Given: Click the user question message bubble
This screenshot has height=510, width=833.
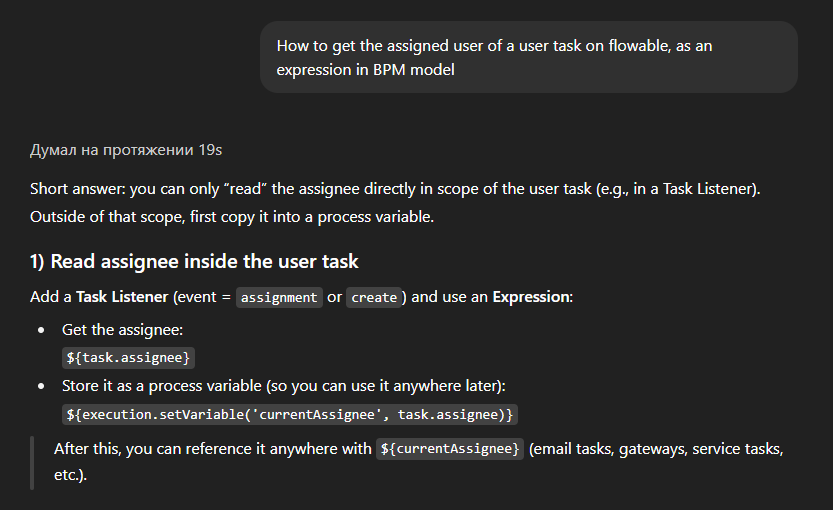Looking at the screenshot, I should pyautogui.click(x=528, y=58).
